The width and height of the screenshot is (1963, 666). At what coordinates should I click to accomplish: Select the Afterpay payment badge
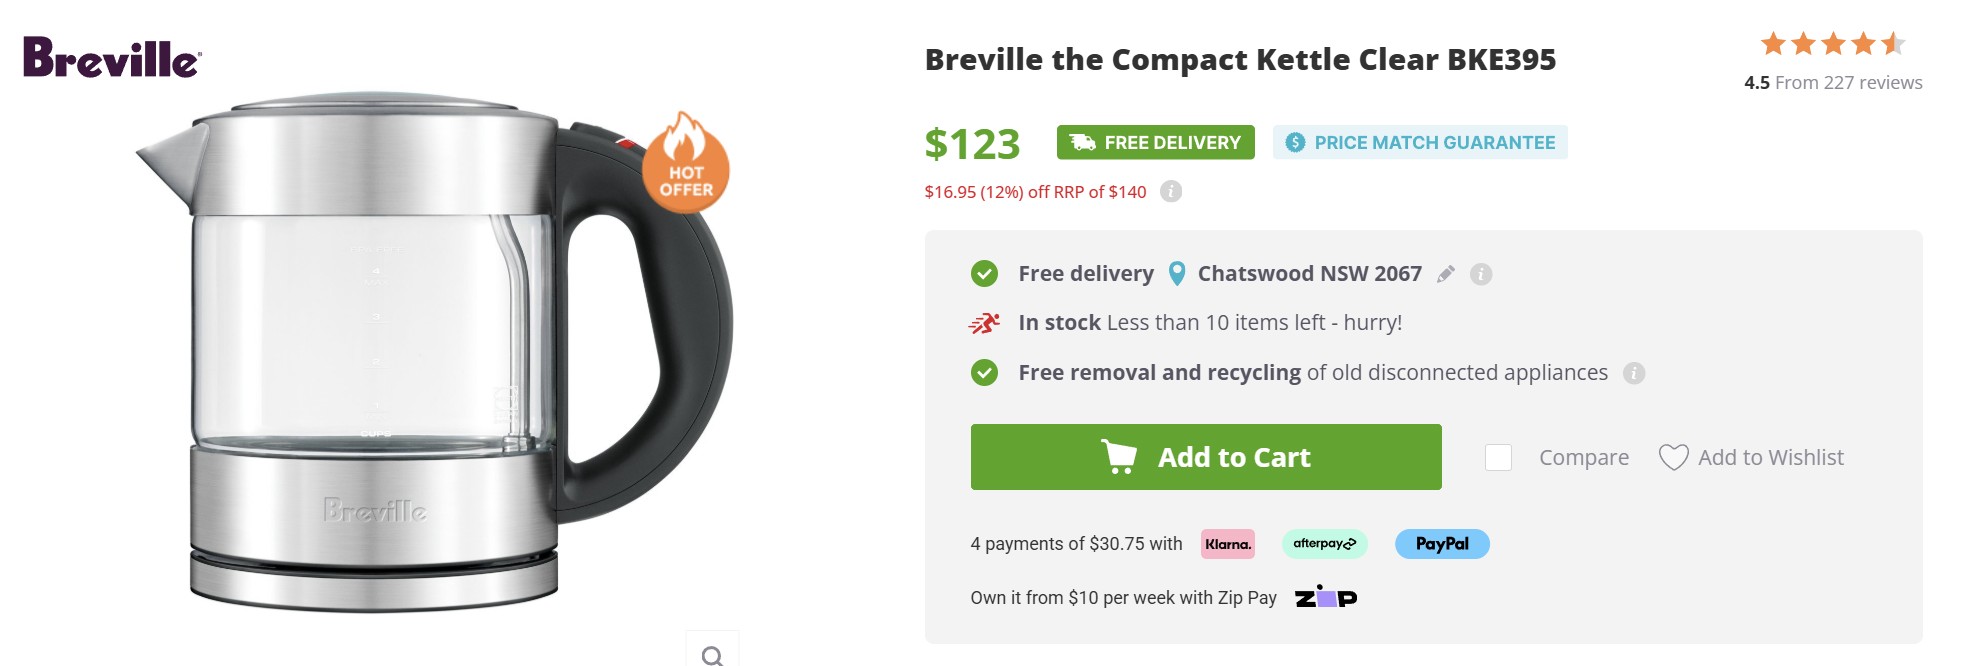pos(1324,544)
